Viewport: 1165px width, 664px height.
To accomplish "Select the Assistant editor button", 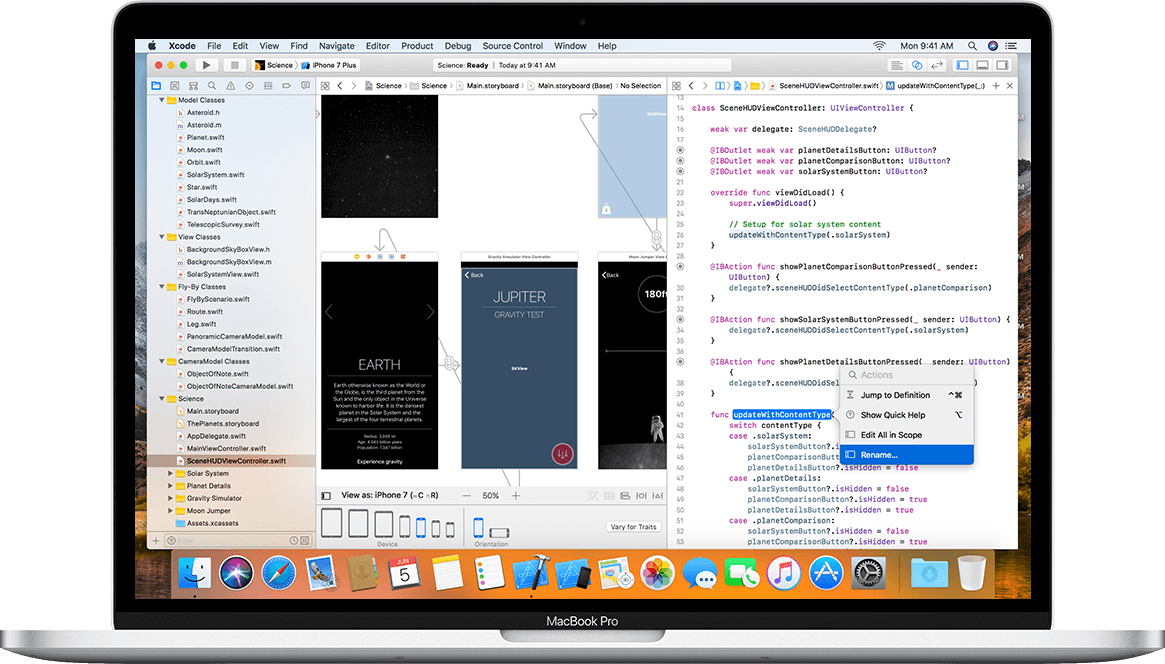I will pyautogui.click(x=917, y=65).
